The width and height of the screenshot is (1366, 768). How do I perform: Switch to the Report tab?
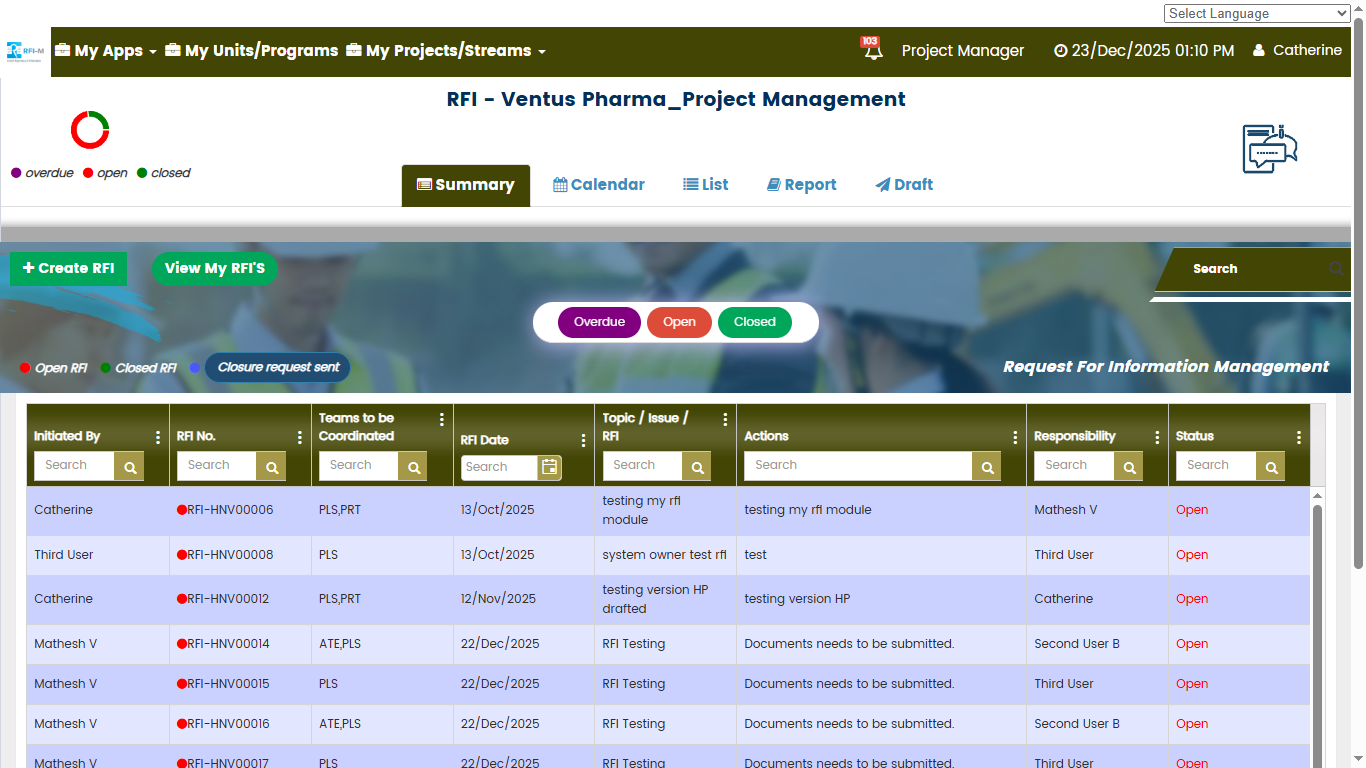[801, 185]
